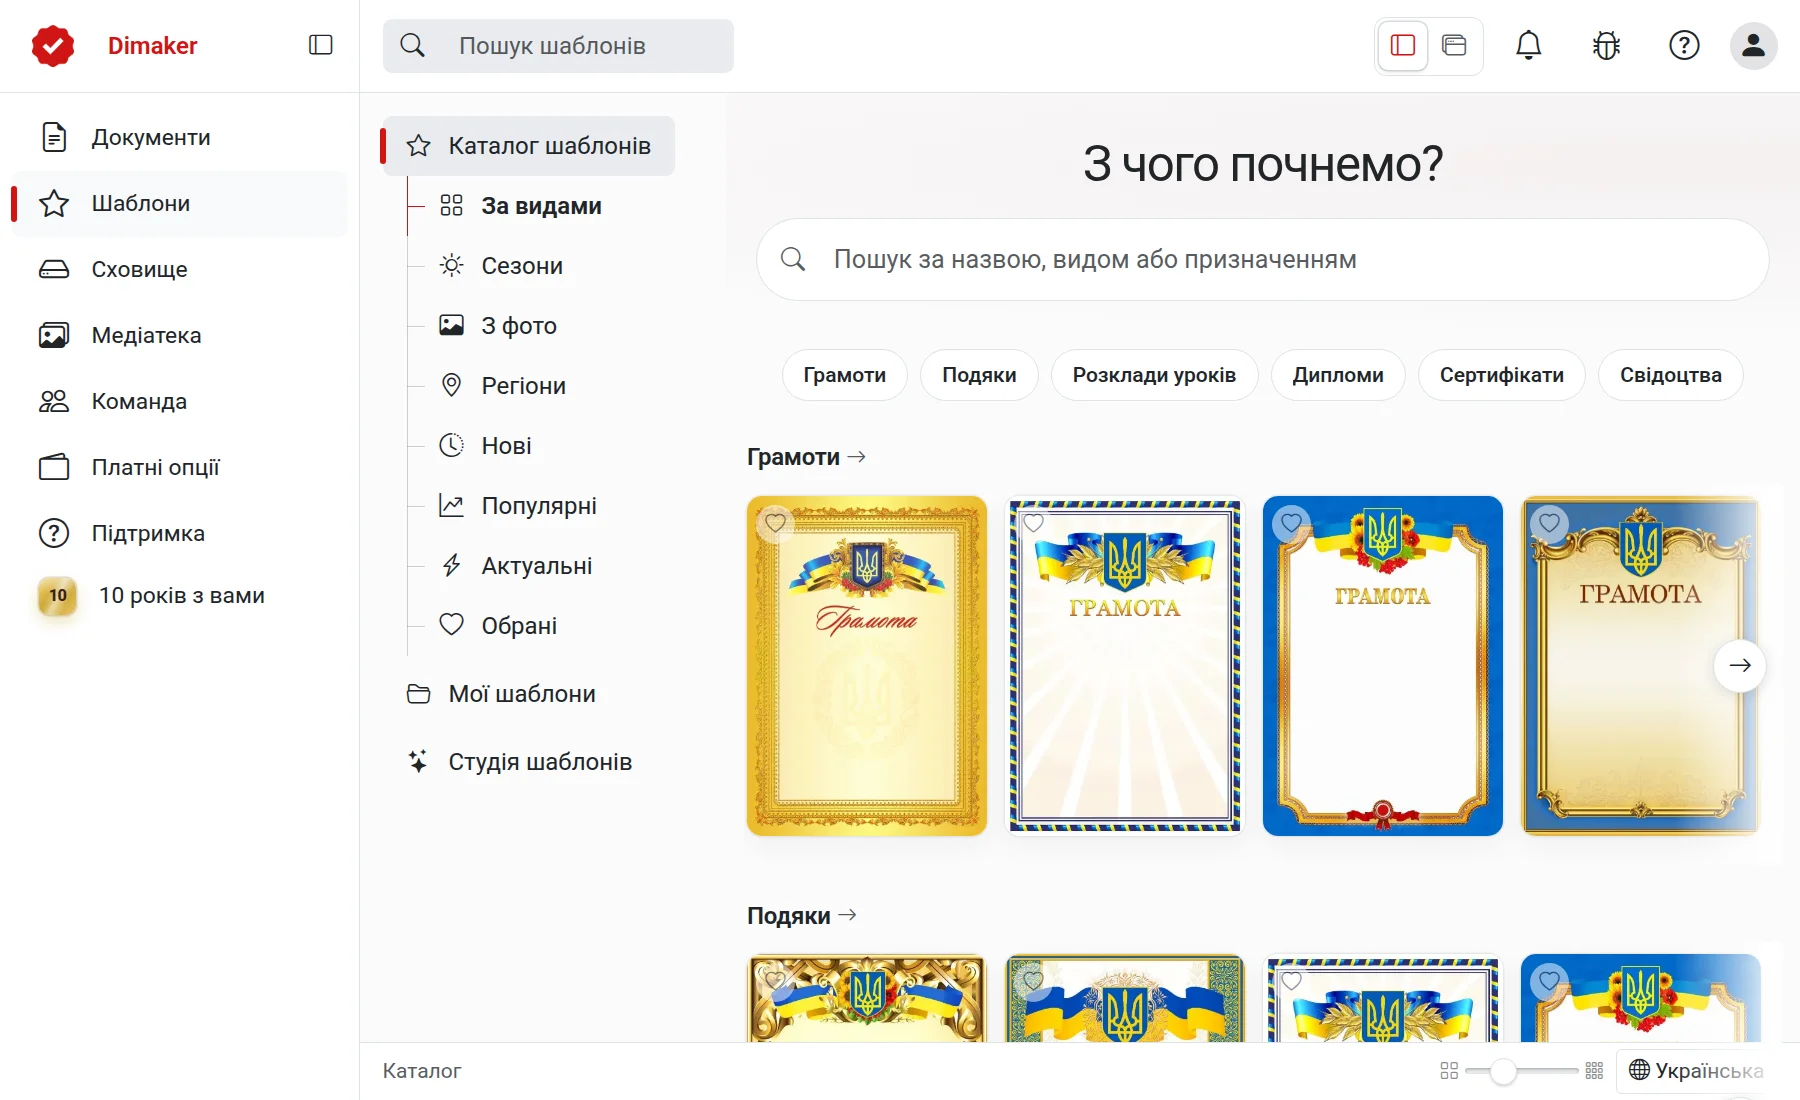Show next Грамоти templates with arrow button

pyautogui.click(x=1740, y=665)
